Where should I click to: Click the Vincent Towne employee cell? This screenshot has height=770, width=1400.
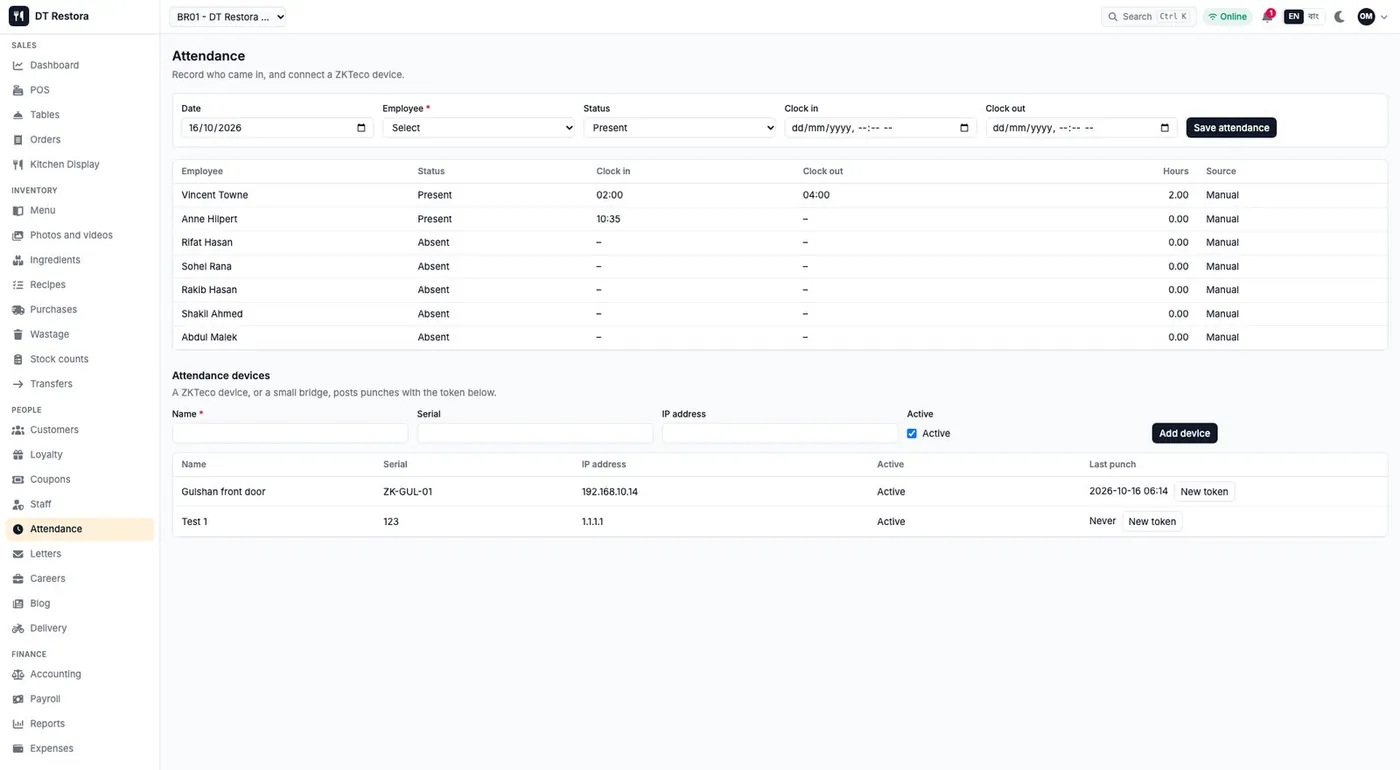coord(215,195)
